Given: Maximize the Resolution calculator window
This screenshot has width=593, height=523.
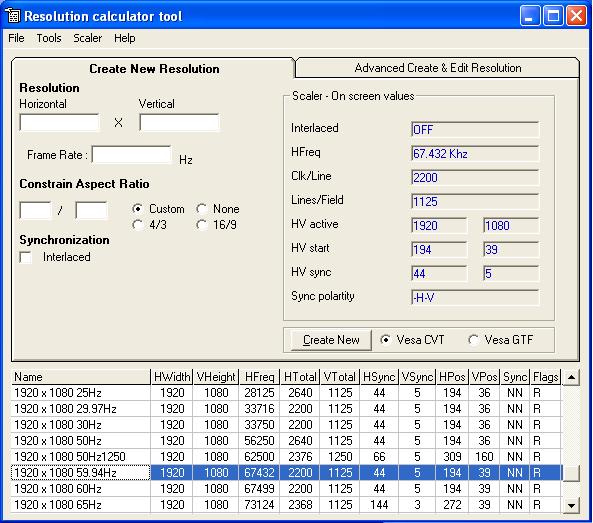Looking at the screenshot, I should [553, 16].
